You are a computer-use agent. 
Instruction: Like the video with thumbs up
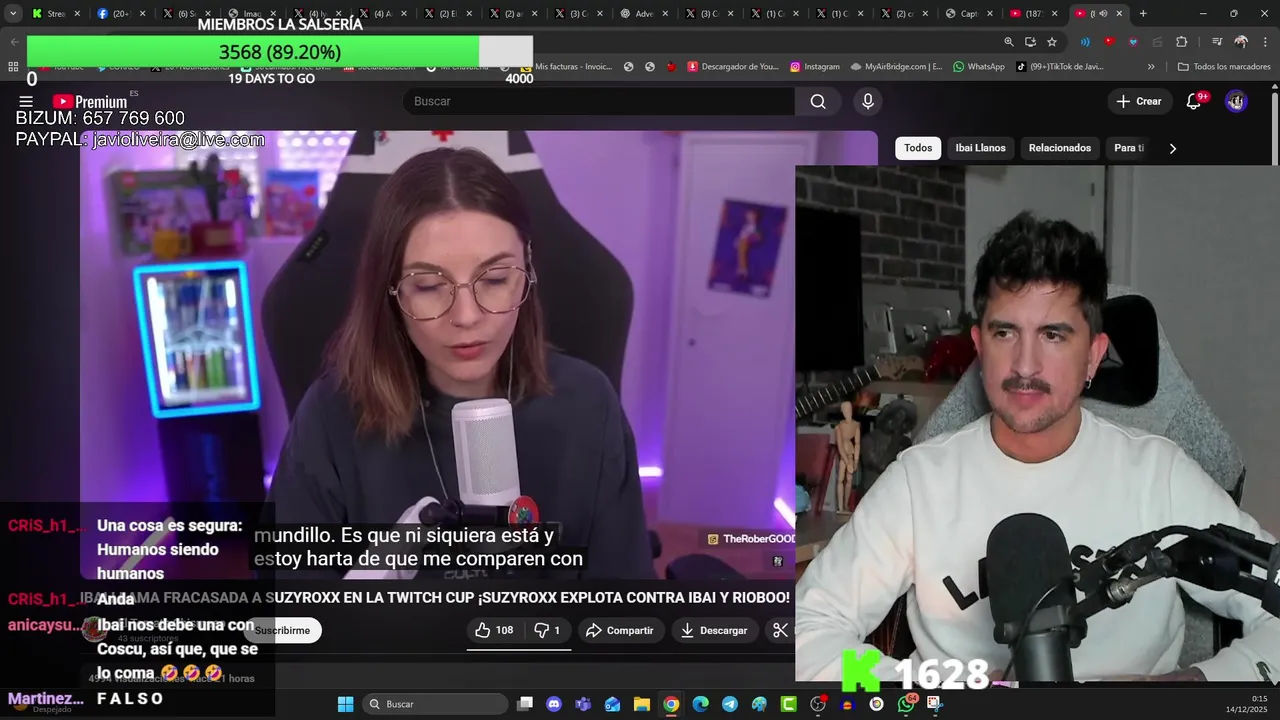[x=494, y=630]
